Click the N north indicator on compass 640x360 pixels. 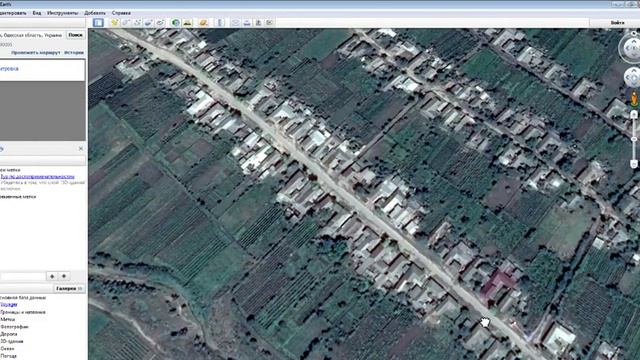pos(634,33)
